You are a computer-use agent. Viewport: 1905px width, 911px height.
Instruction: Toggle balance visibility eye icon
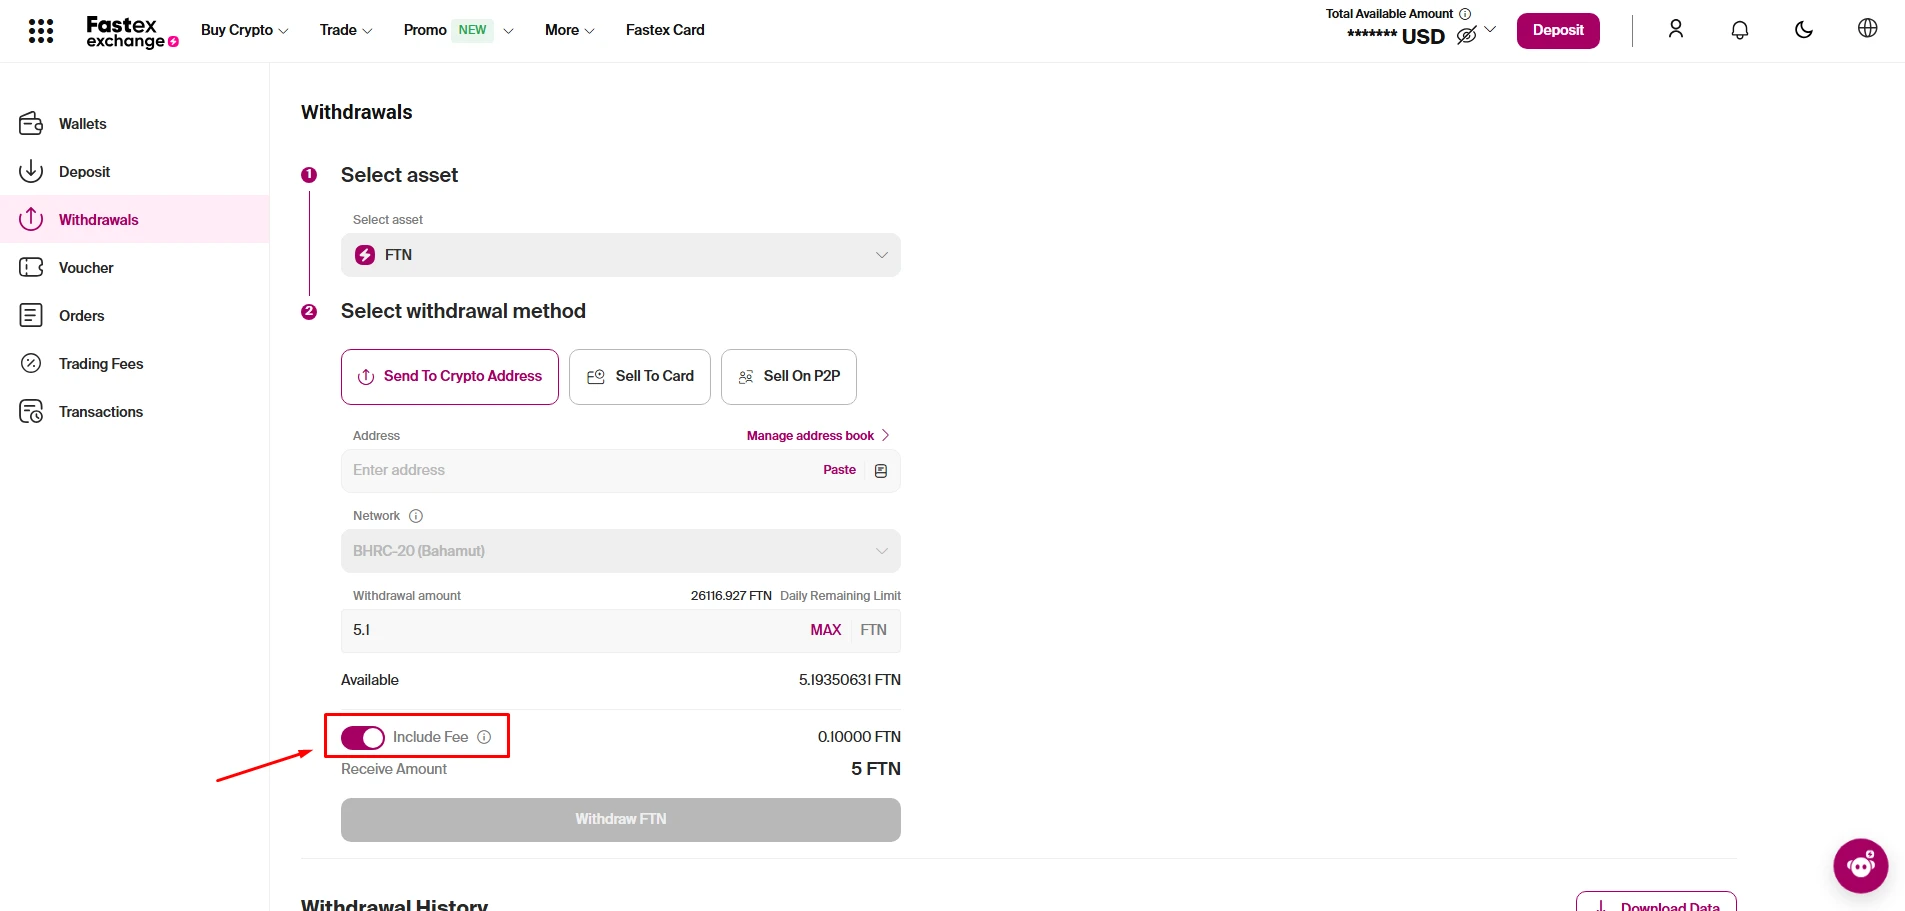click(x=1466, y=36)
